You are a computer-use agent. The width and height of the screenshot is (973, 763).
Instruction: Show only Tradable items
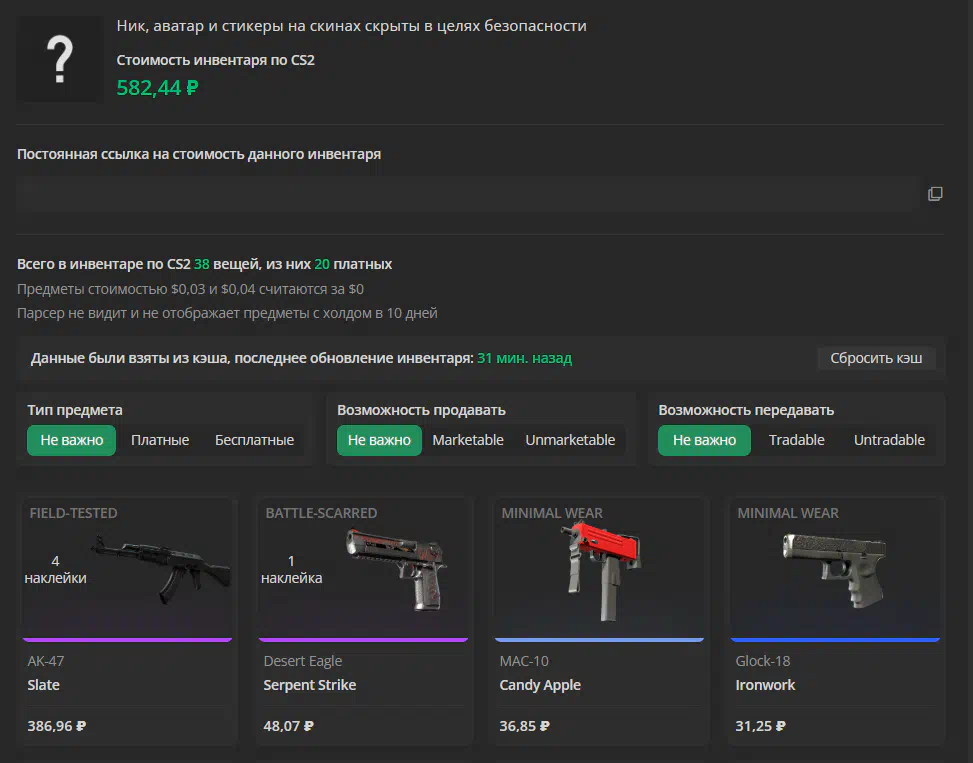(x=797, y=440)
